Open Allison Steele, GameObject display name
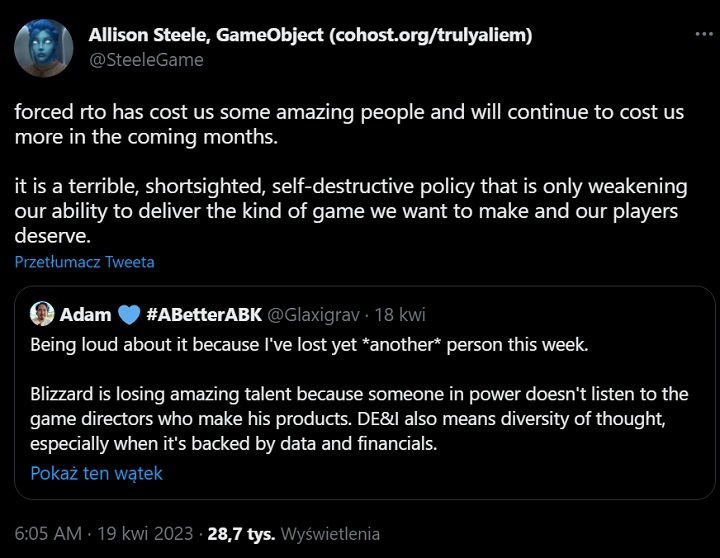 click(310, 36)
